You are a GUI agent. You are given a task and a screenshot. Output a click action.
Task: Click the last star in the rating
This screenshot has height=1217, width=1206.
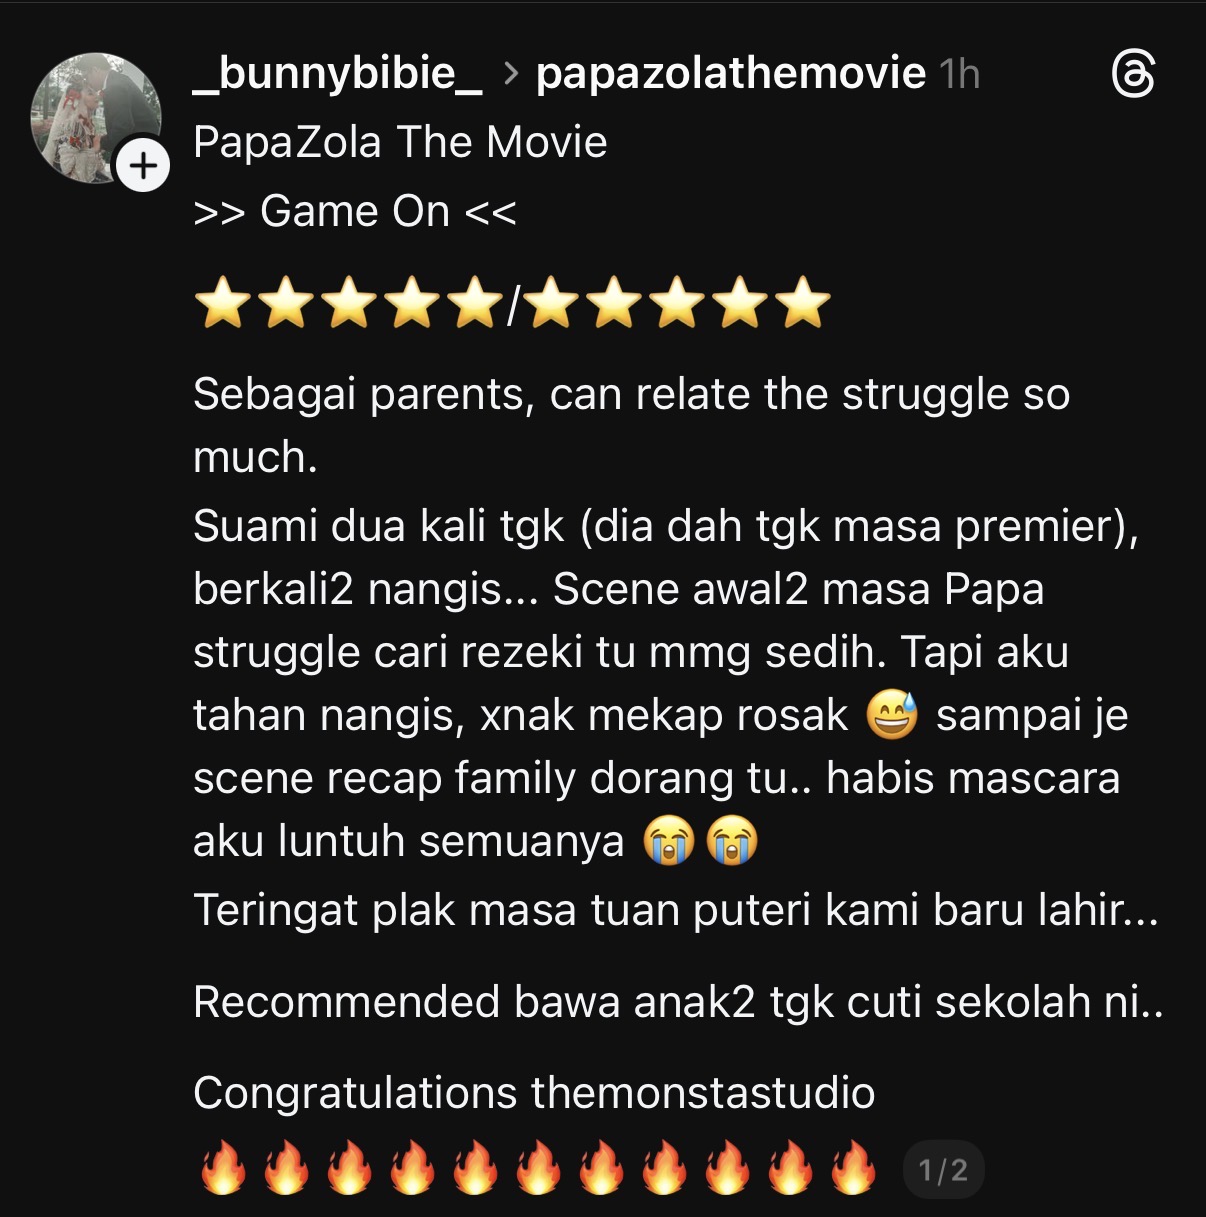(x=804, y=304)
